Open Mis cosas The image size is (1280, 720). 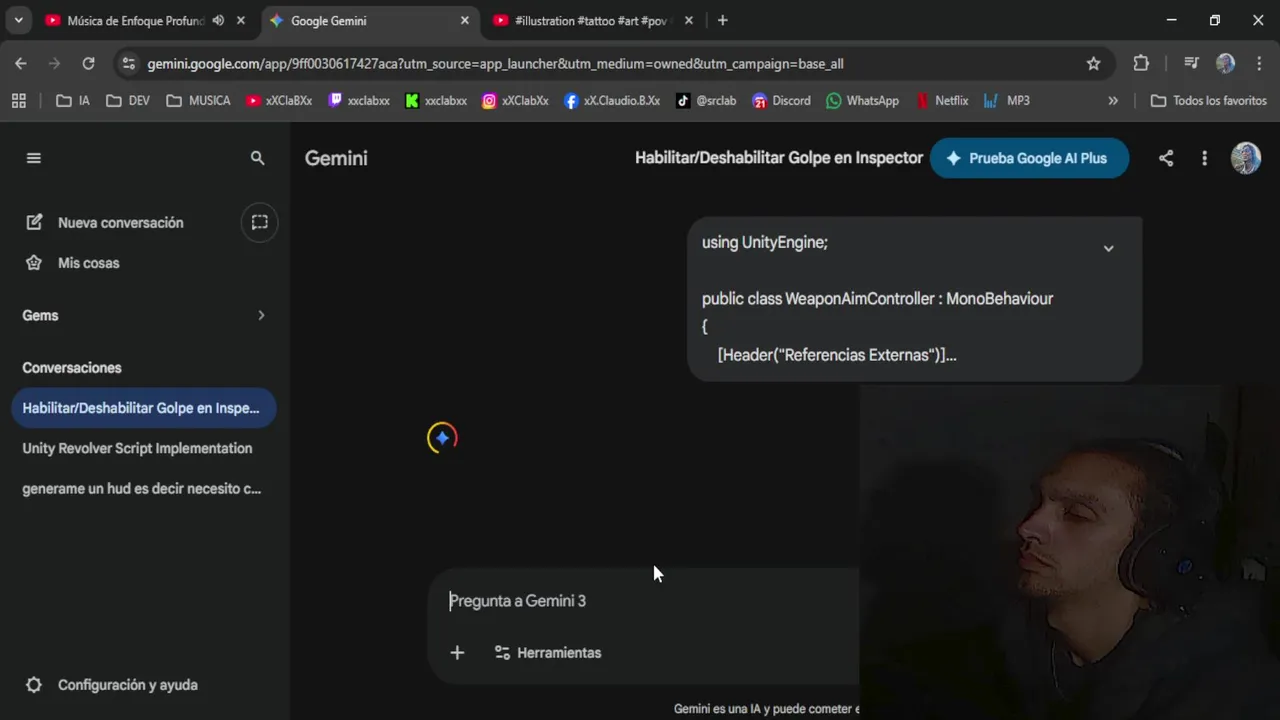click(x=72, y=263)
